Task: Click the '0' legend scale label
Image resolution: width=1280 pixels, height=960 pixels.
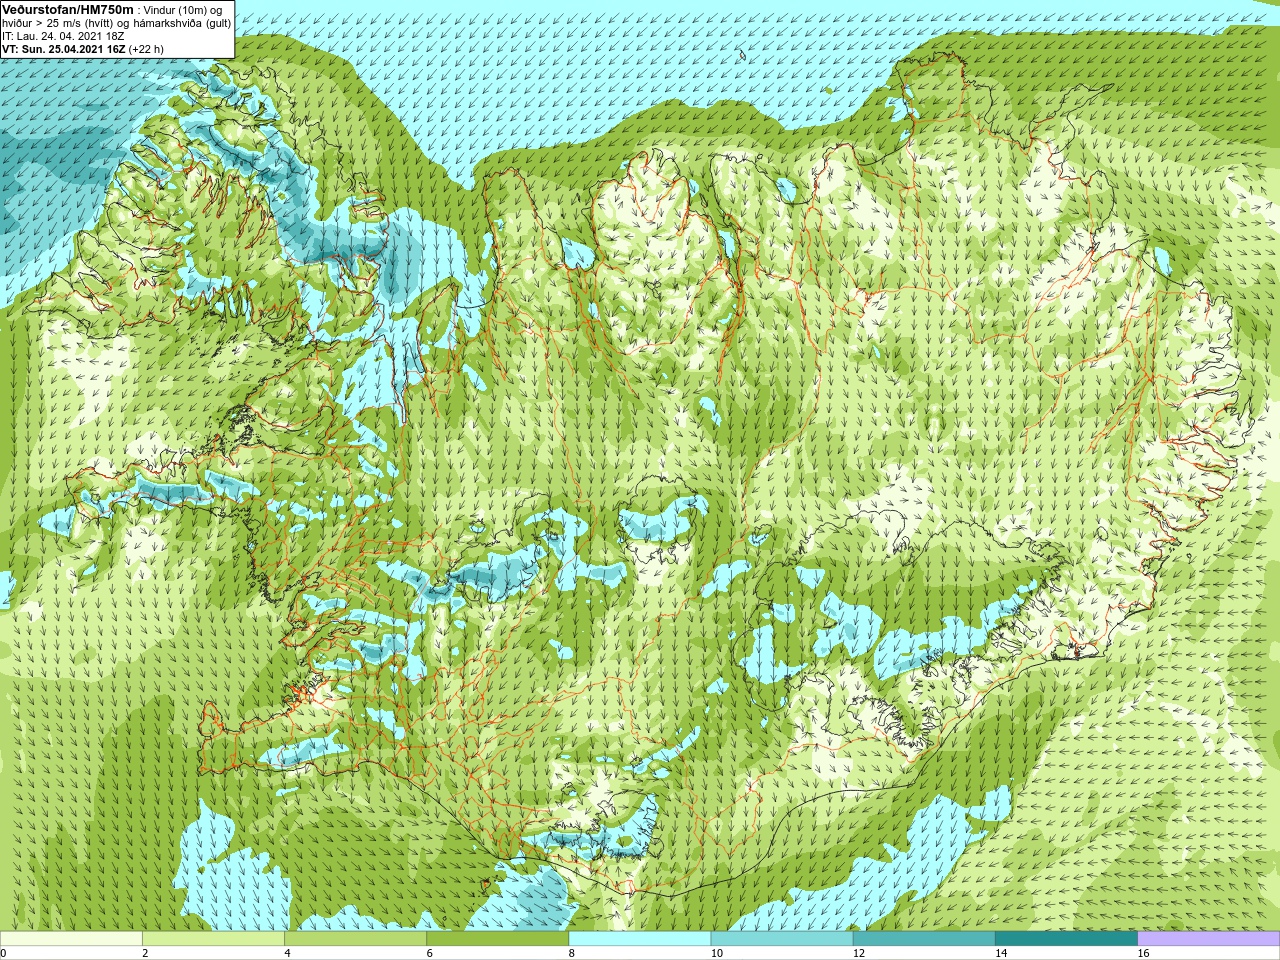Action: point(3,953)
